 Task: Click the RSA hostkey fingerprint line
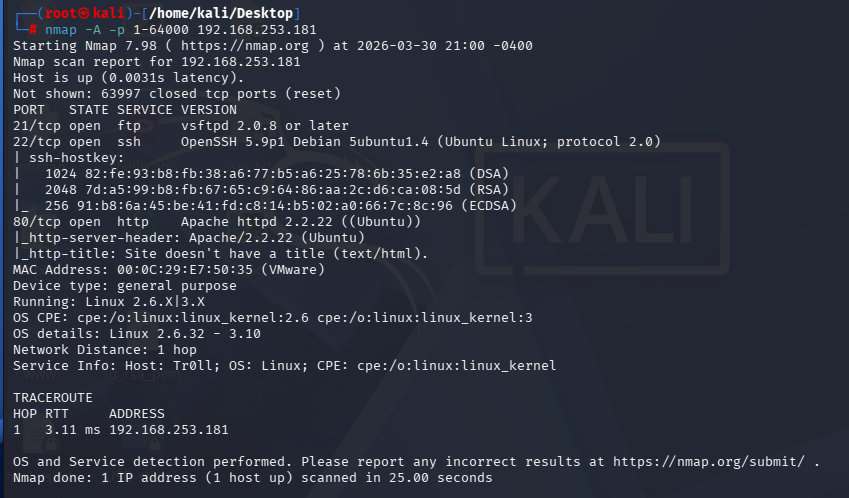click(277, 190)
